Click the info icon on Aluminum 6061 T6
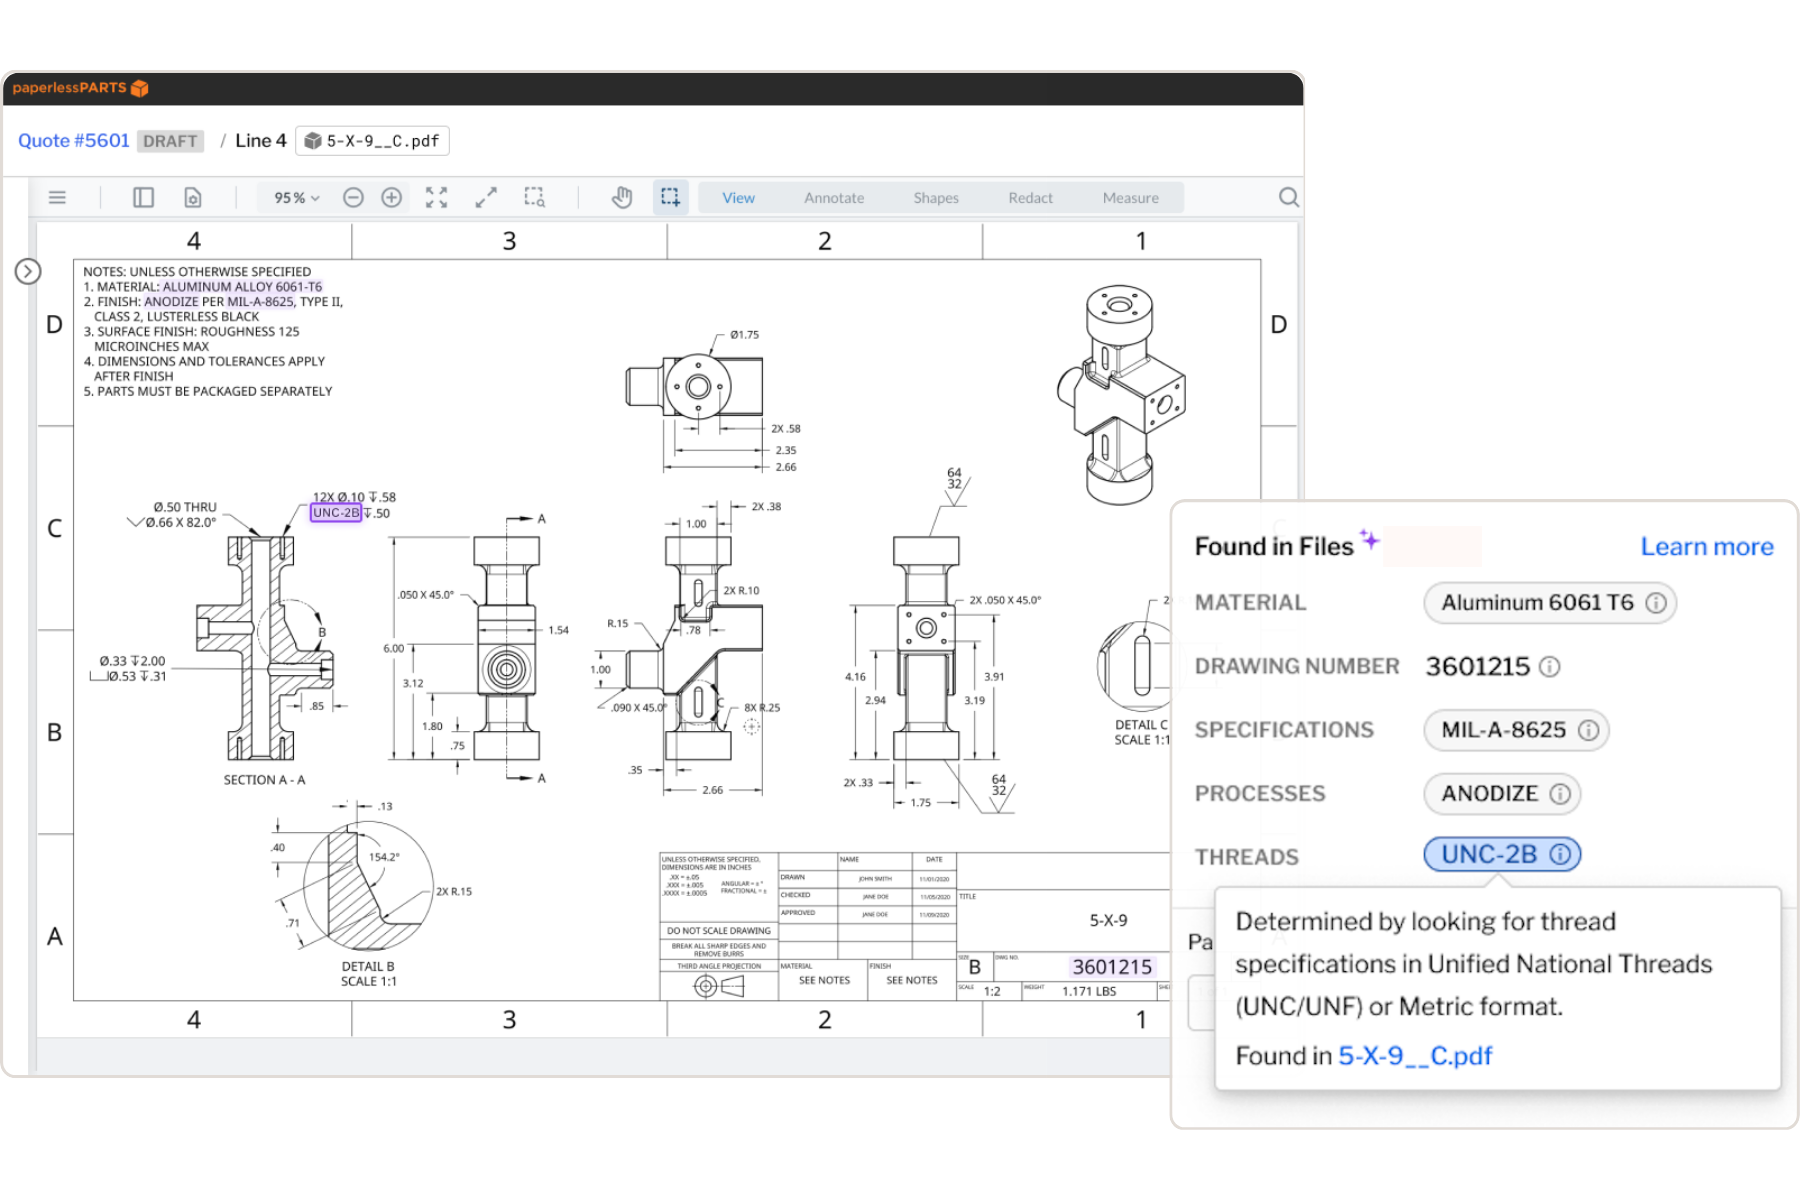This screenshot has height=1200, width=1800. point(1656,603)
